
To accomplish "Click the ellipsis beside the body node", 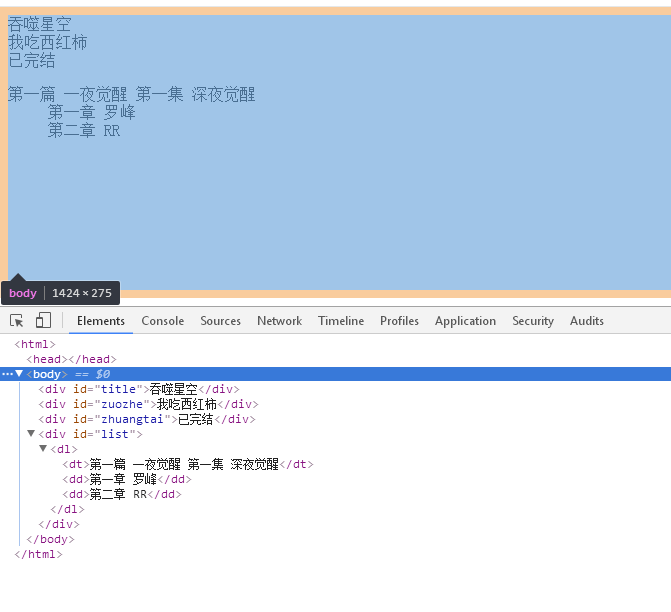I will pos(6,374).
